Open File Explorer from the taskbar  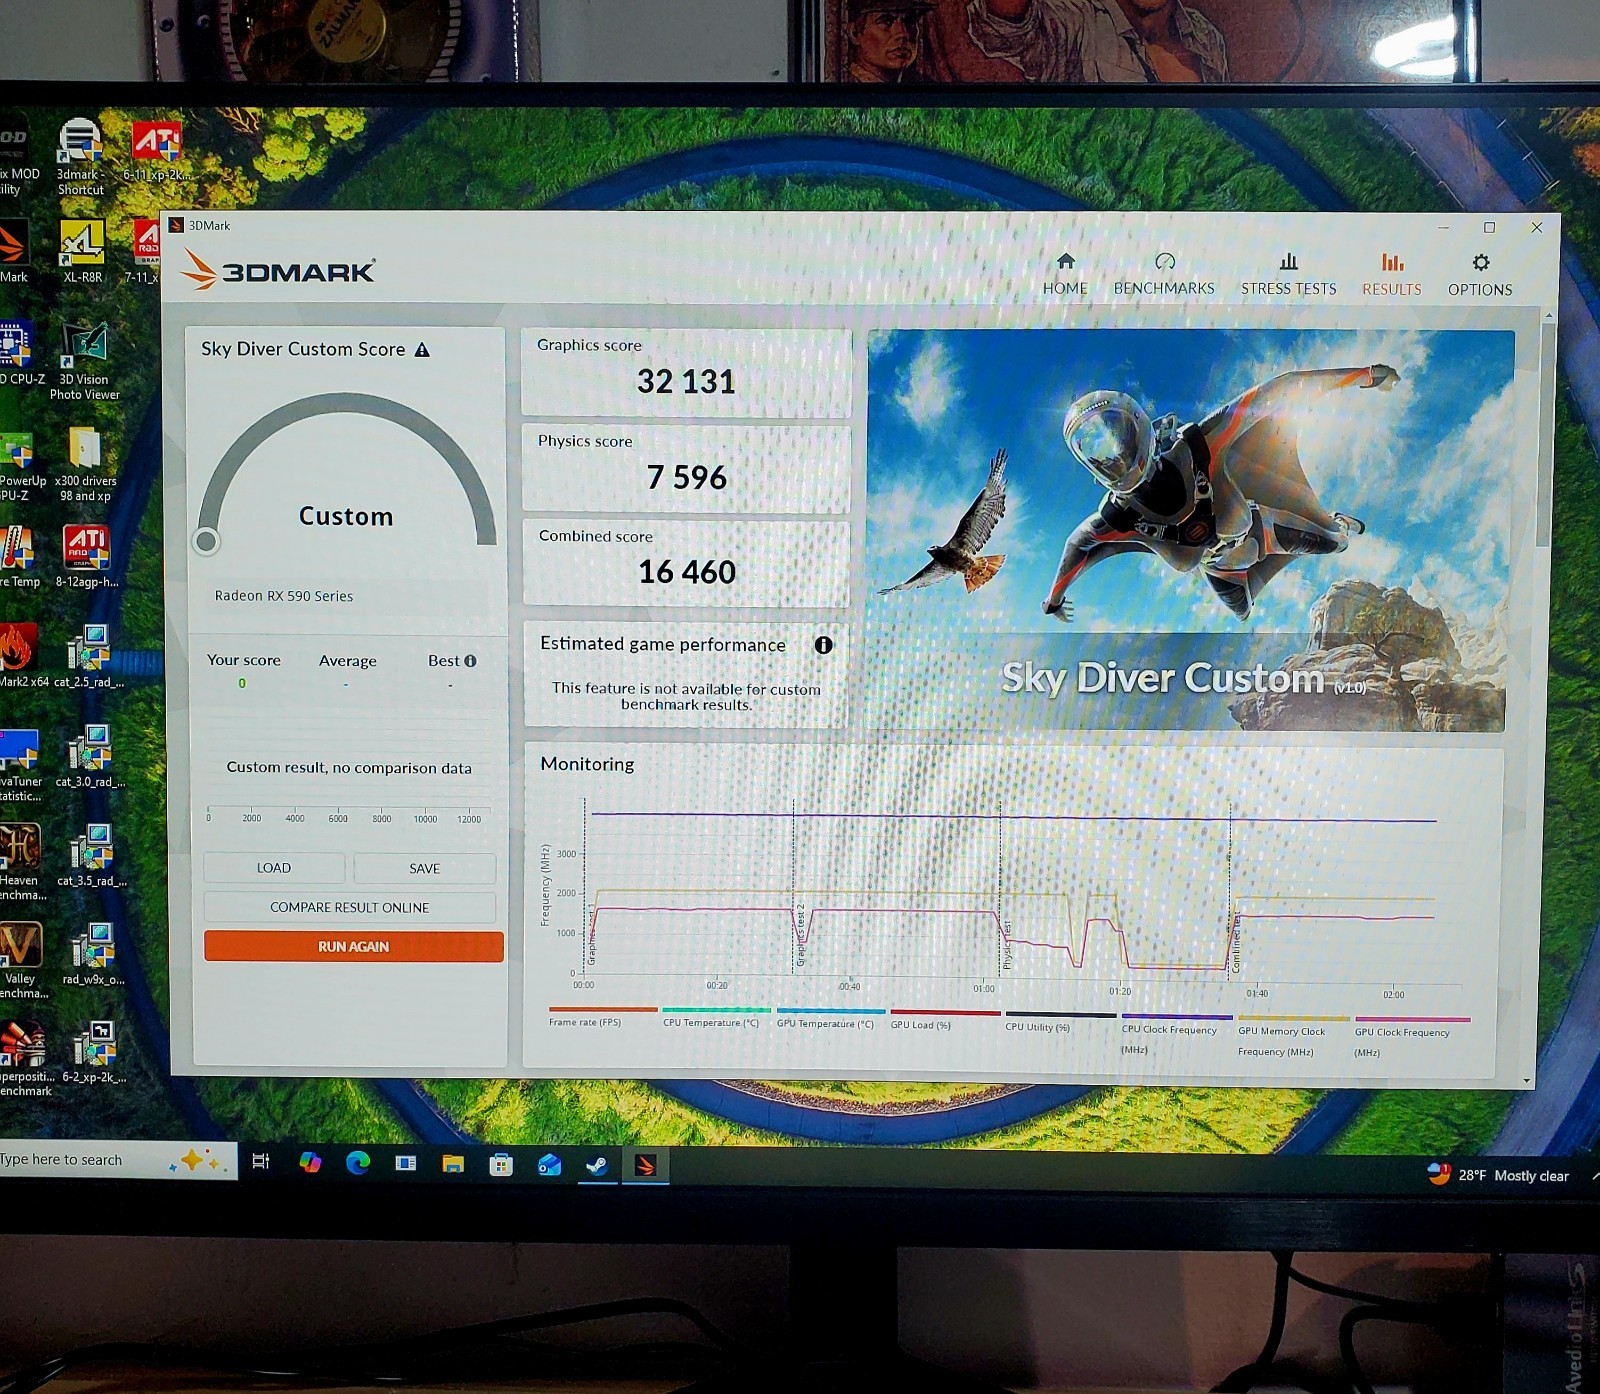(453, 1163)
